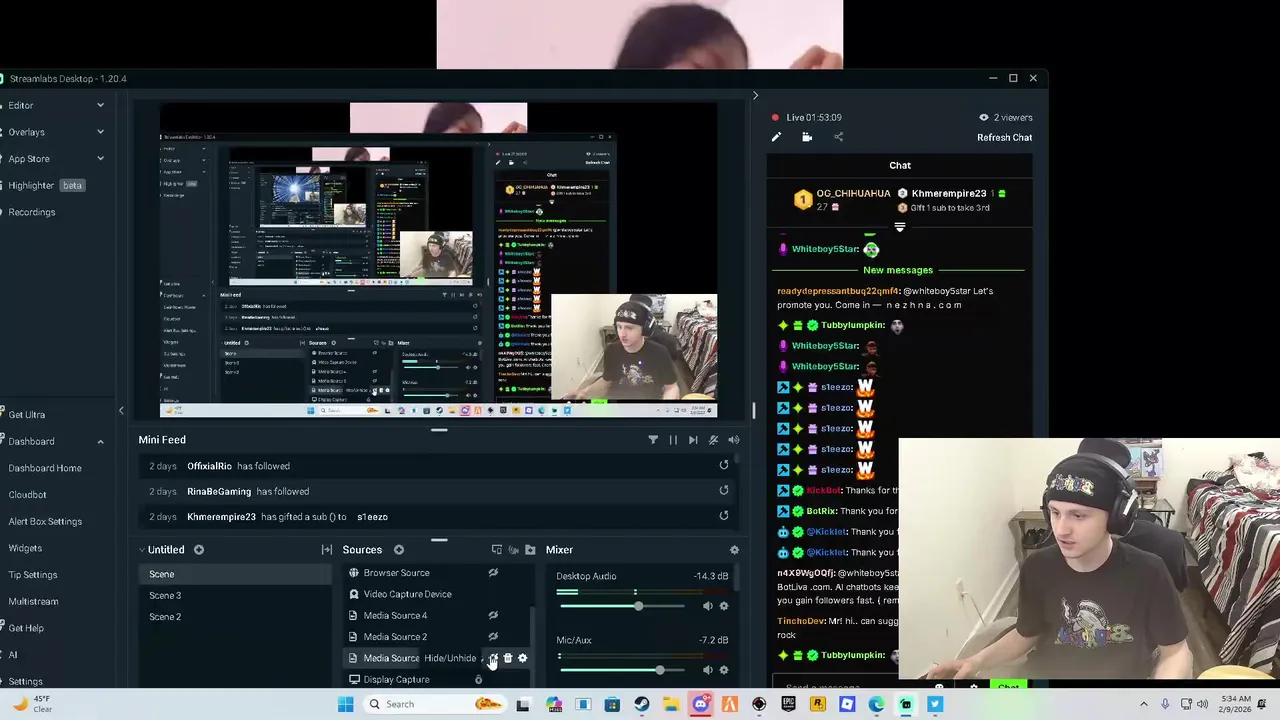The height and width of the screenshot is (720, 1280).
Task: Adjust the Mic/Aux volume slider
Action: pos(621,670)
